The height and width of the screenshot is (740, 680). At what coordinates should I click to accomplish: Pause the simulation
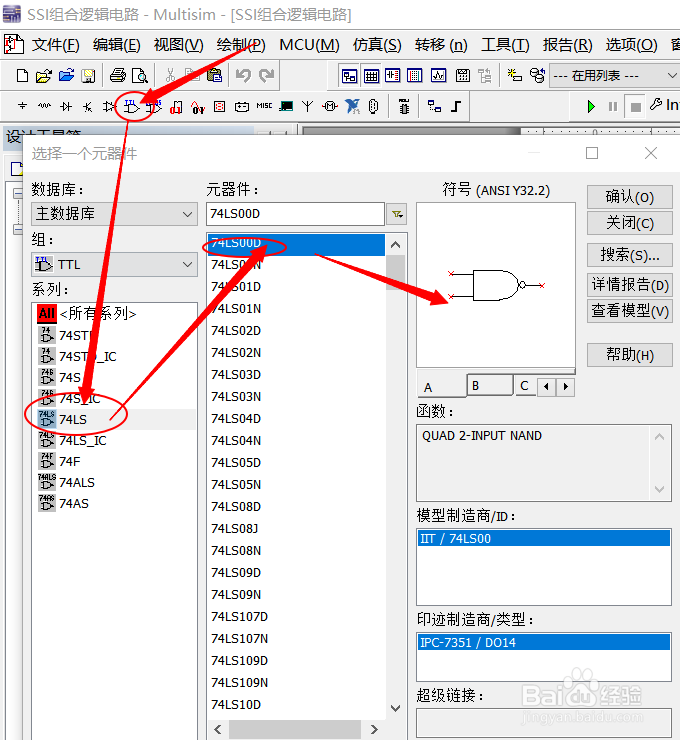(x=613, y=107)
